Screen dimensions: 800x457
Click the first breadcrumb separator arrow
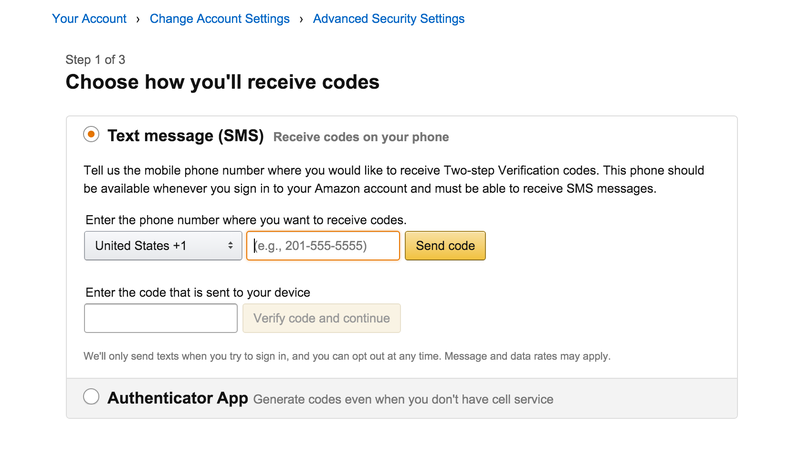click(138, 19)
